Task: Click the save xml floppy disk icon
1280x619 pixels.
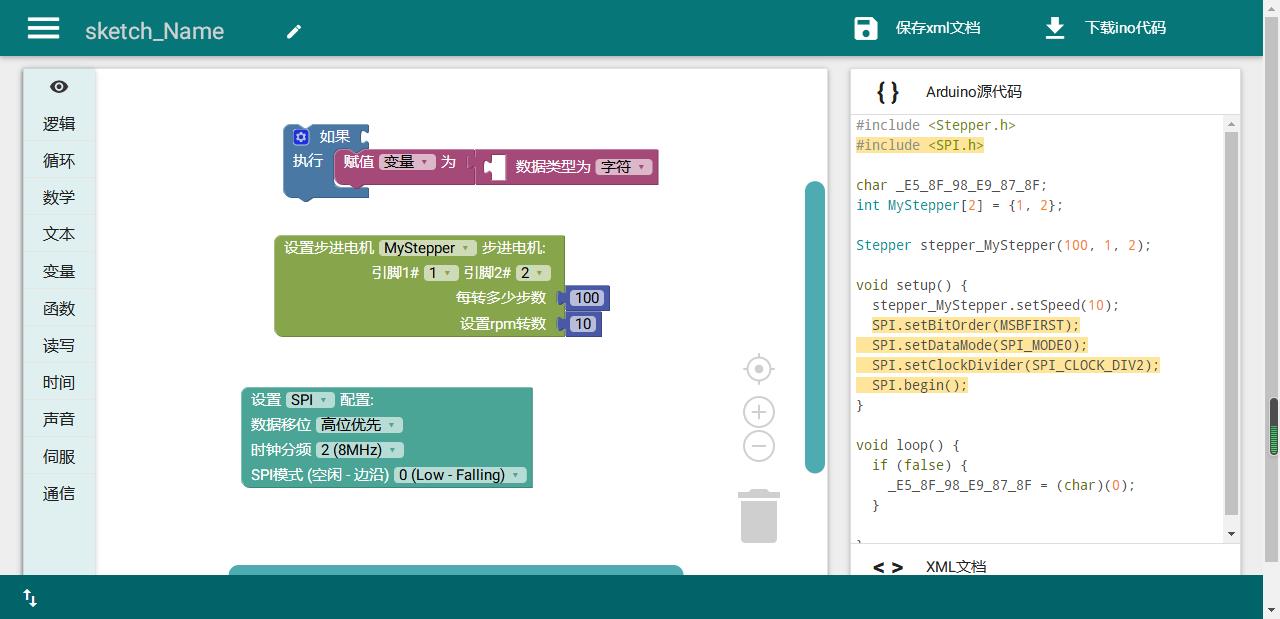Action: [x=866, y=28]
